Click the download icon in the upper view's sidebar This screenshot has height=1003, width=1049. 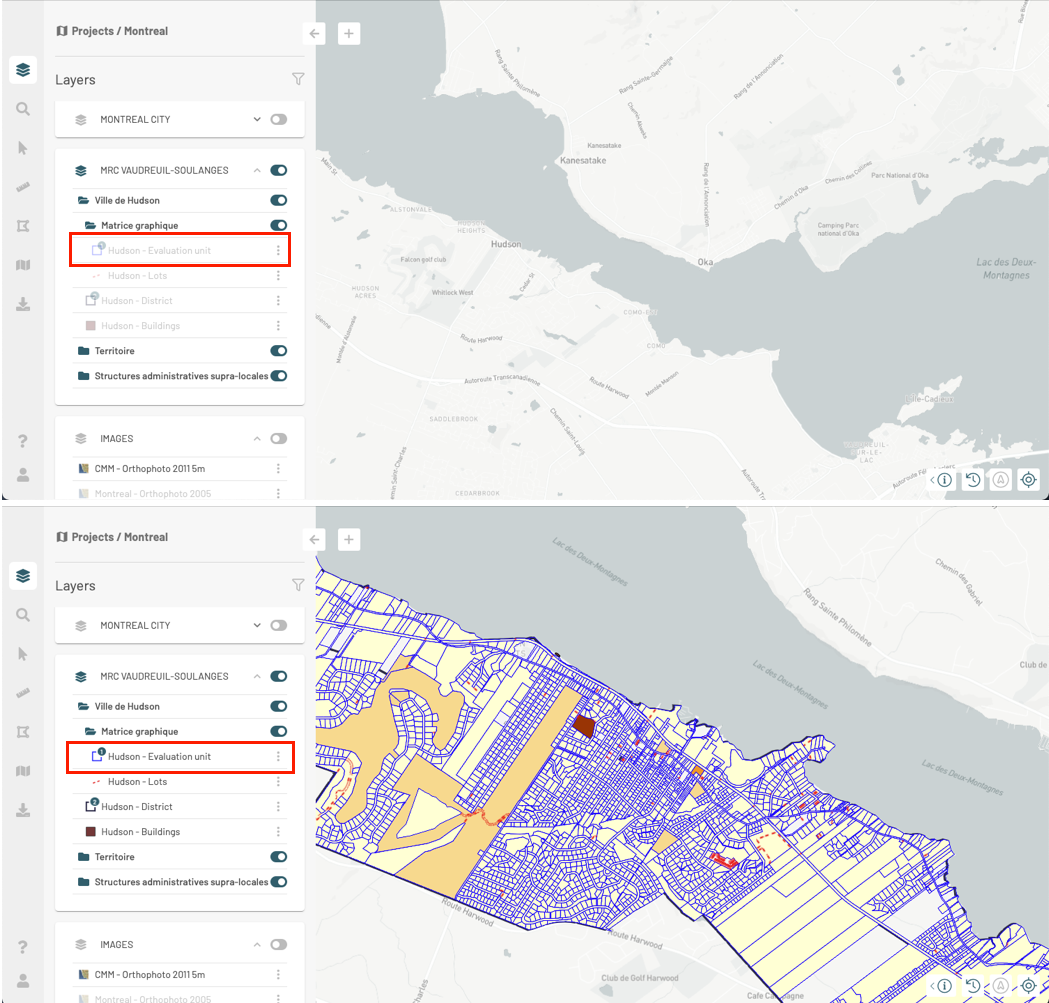pos(23,304)
